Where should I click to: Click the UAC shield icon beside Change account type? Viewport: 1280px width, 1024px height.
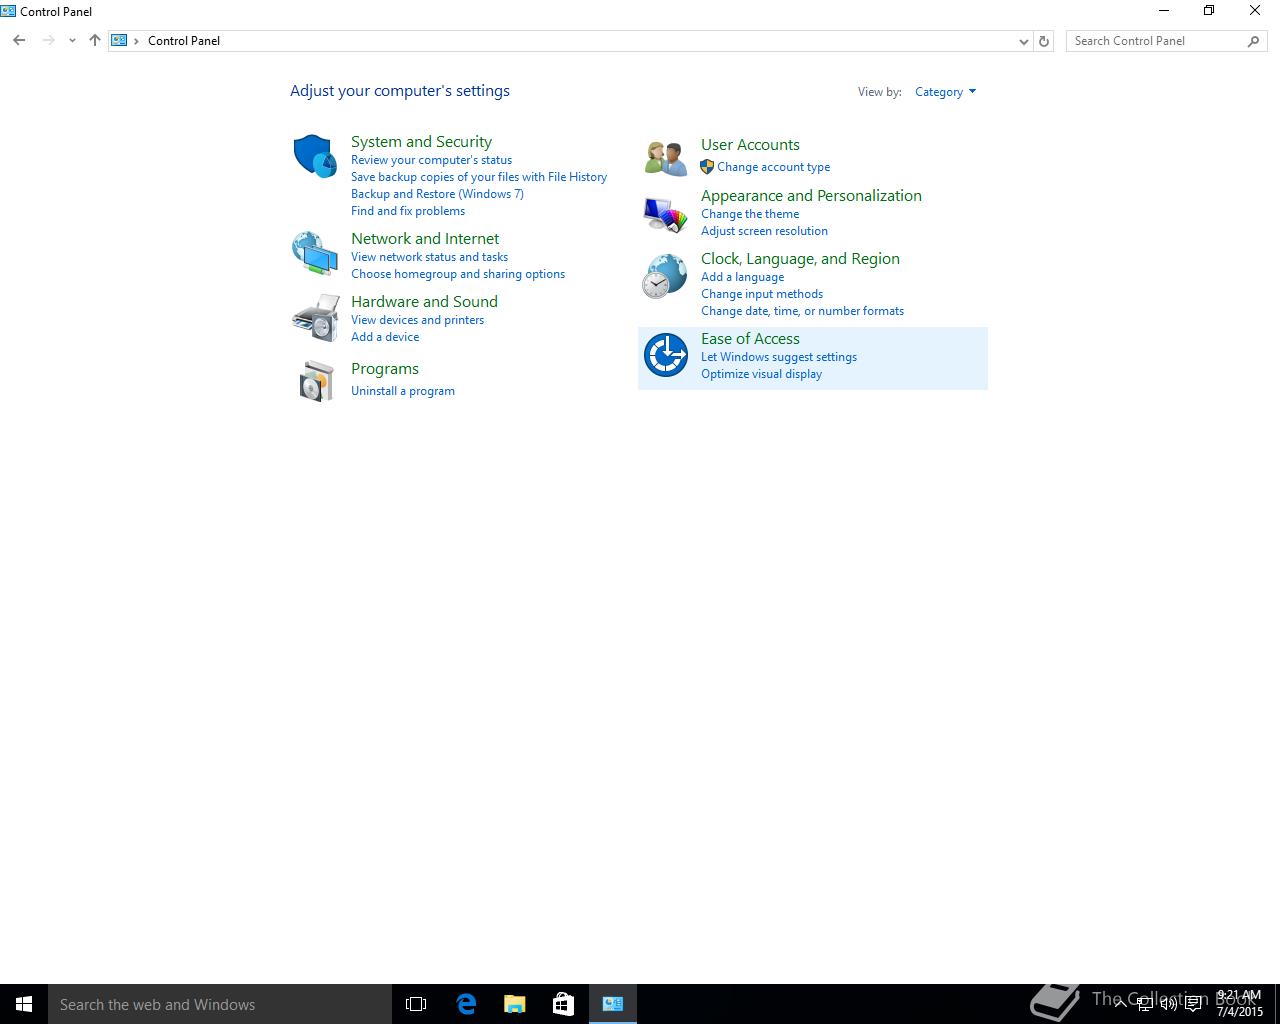point(707,167)
